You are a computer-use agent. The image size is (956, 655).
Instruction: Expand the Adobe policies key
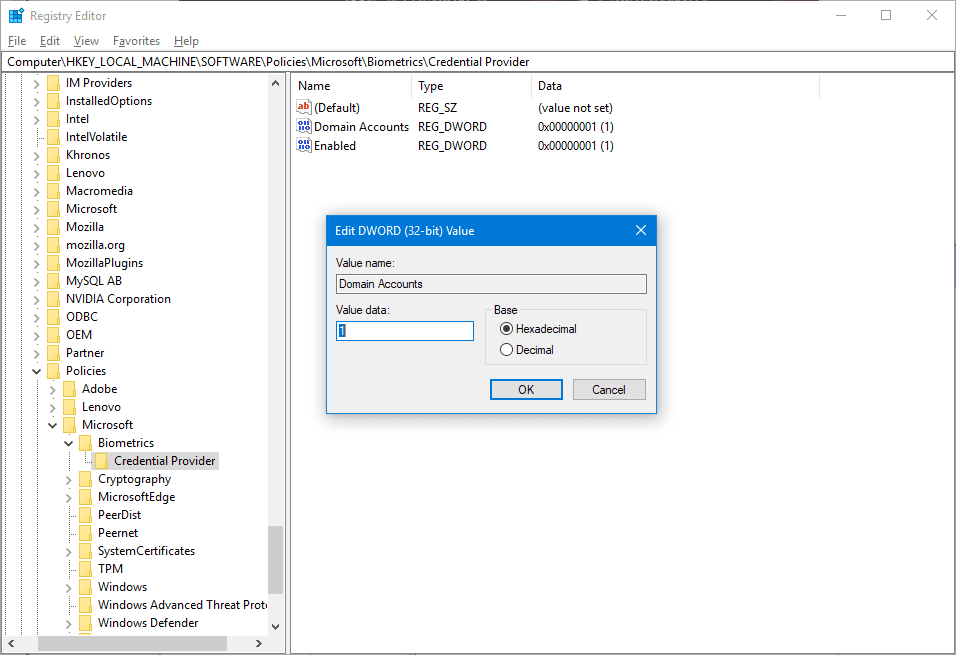point(52,389)
